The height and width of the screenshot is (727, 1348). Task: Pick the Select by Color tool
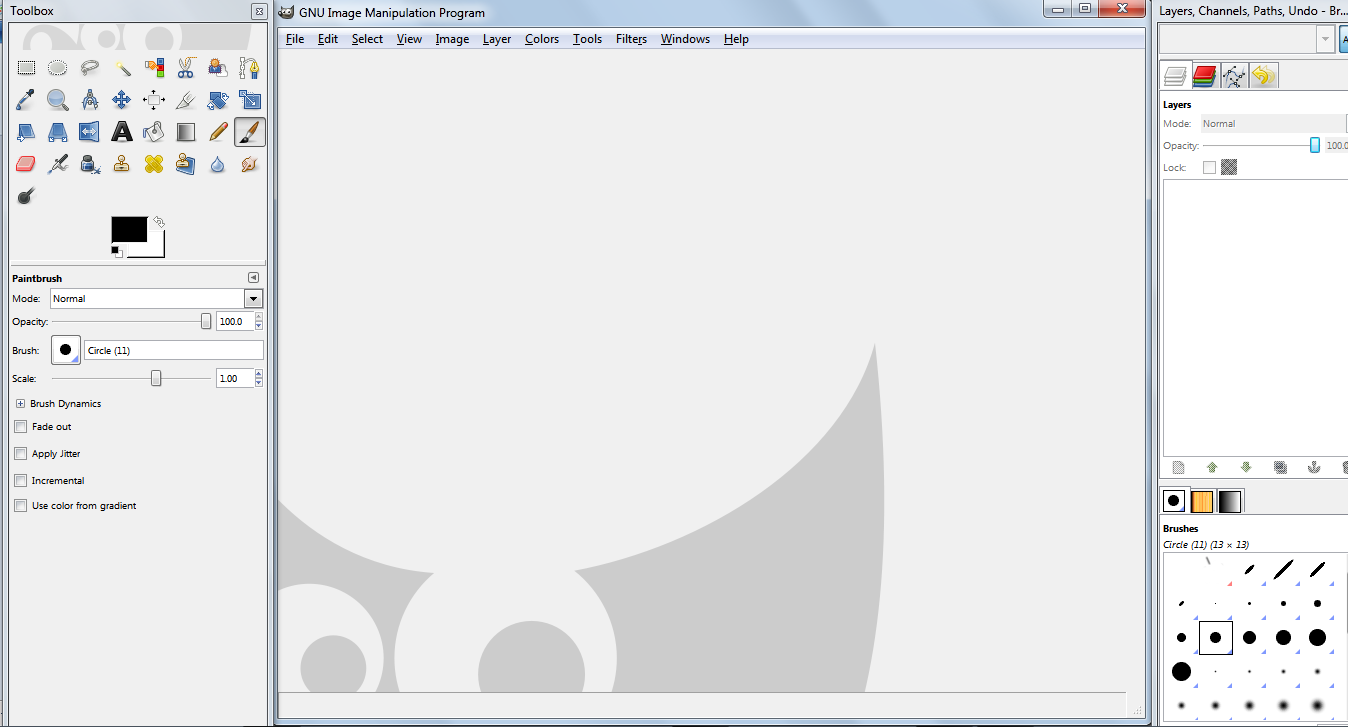click(x=154, y=68)
